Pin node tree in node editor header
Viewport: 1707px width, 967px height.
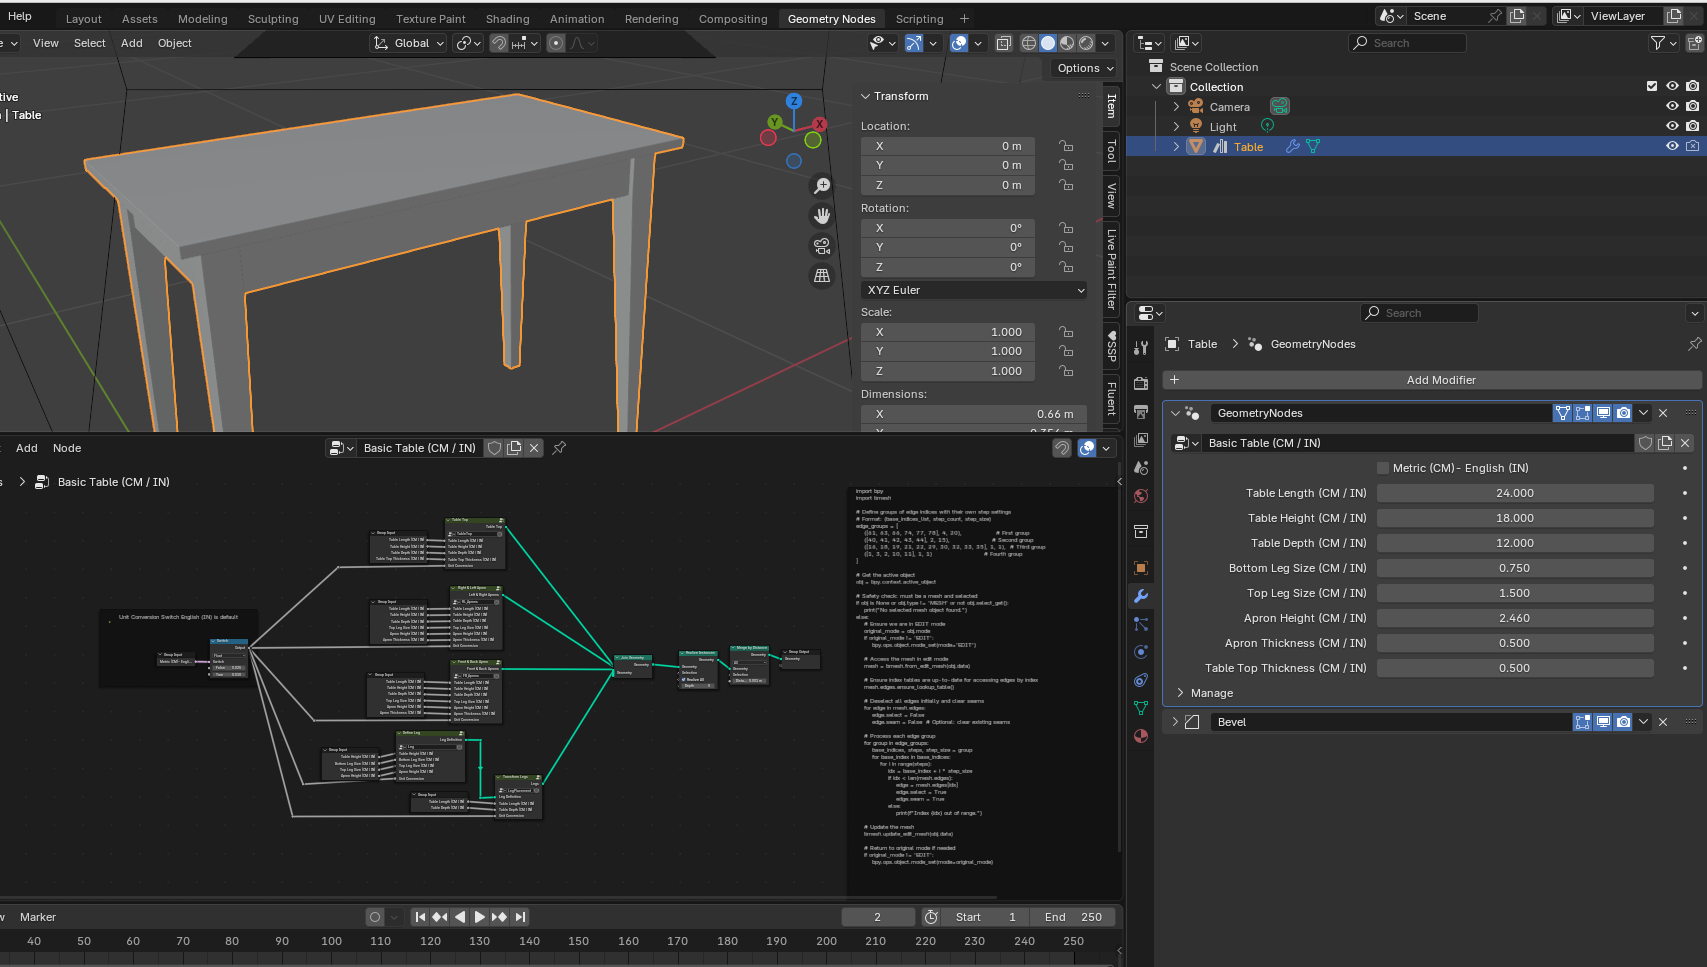(x=559, y=448)
